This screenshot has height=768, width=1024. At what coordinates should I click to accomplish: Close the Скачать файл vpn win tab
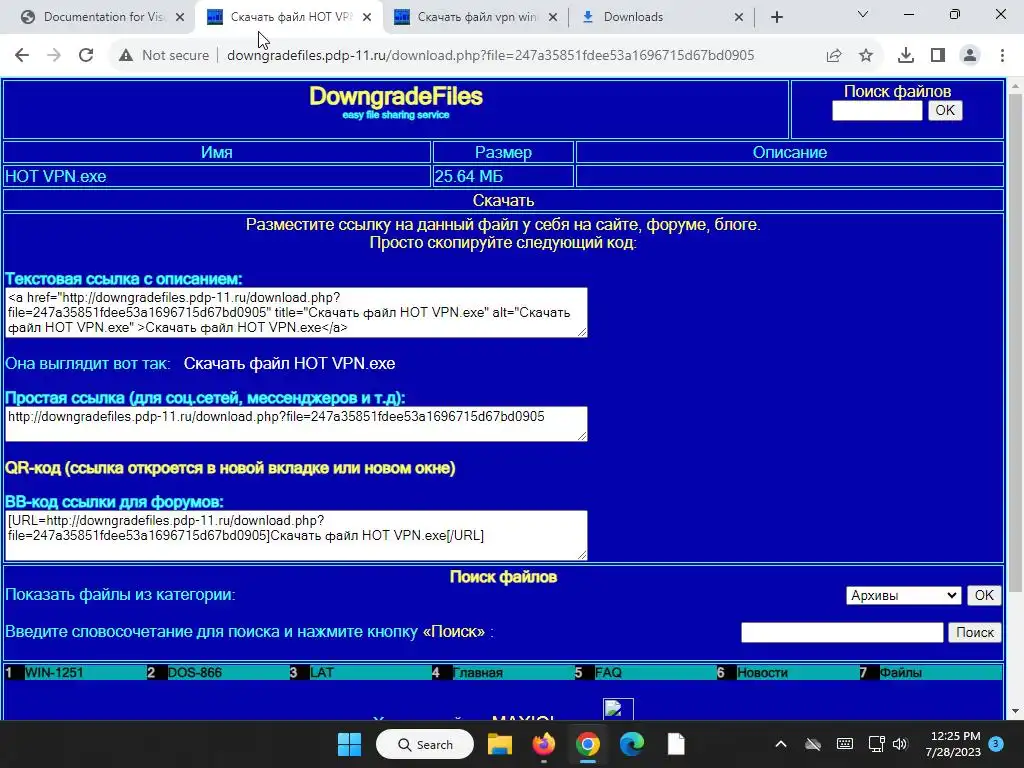(553, 17)
